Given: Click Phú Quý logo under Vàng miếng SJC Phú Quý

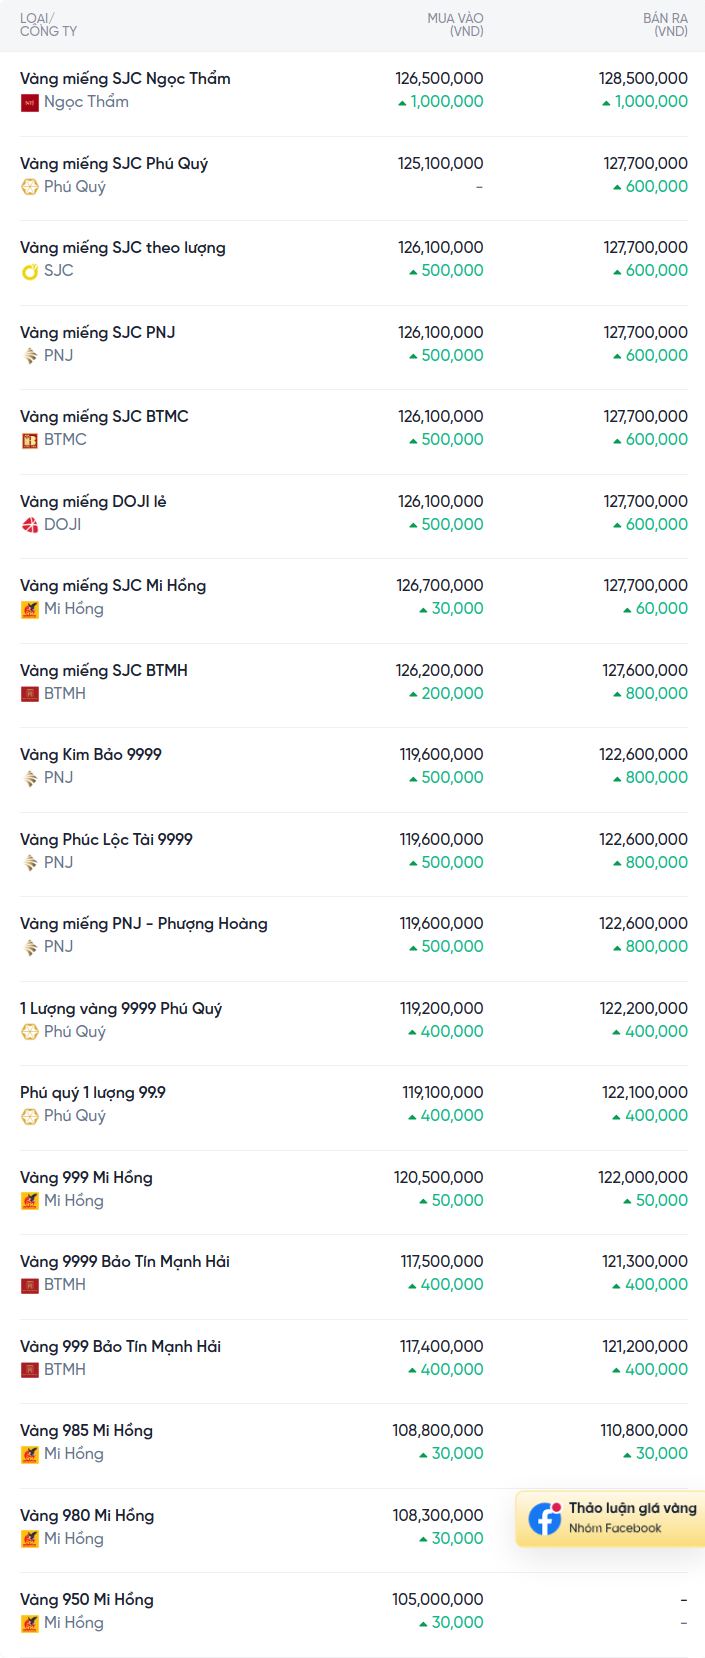Looking at the screenshot, I should [x=30, y=187].
